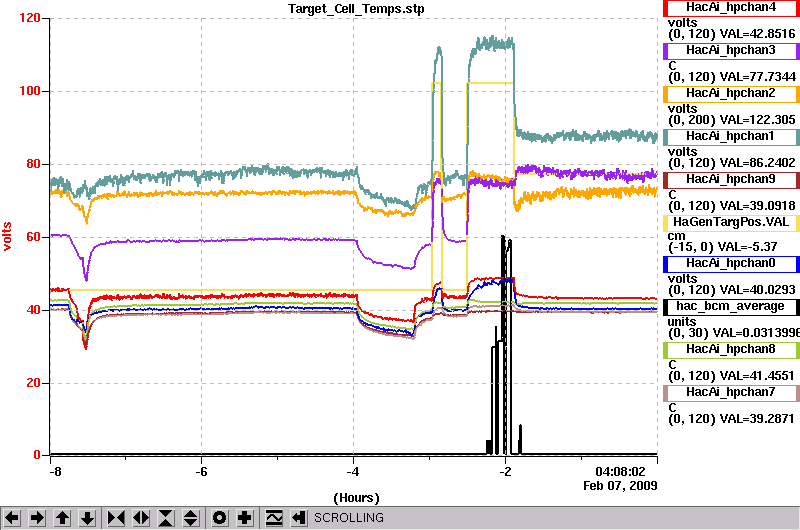This screenshot has width=800, height=530.
Task: Click the 'units' label under hac_bcm_average
Action: point(682,322)
